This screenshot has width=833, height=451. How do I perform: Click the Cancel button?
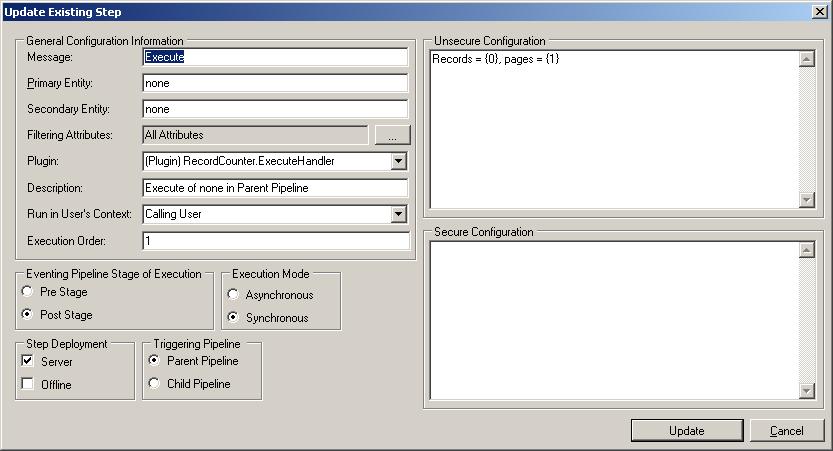pos(787,431)
